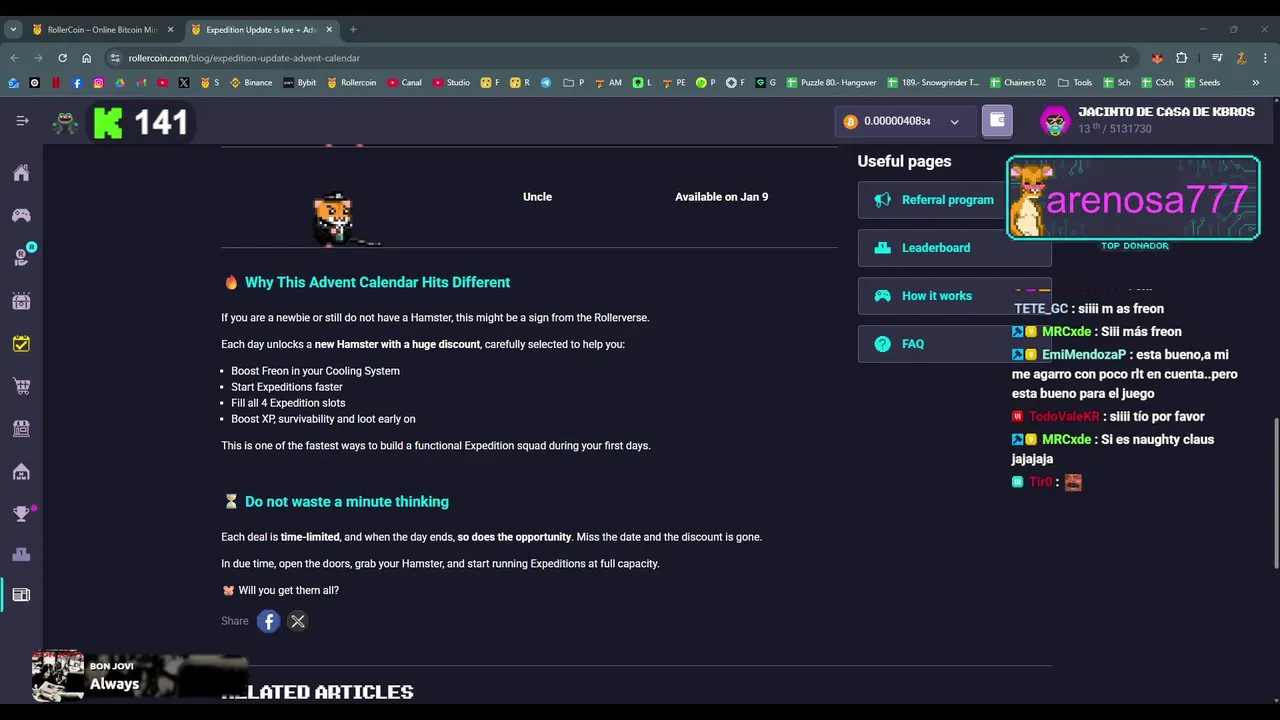Screen dimensions: 1280x720
Task: Share the article on X
Action: [x=298, y=621]
